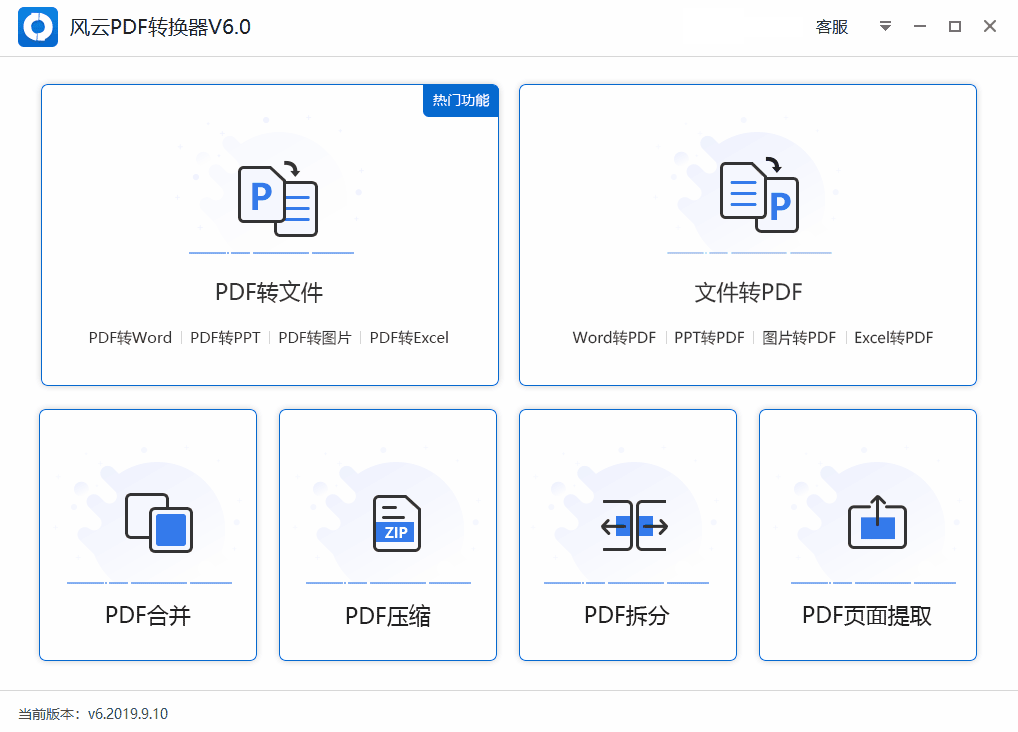Click the PDF转文件 title text
The width and height of the screenshot is (1018, 732).
[x=269, y=292]
